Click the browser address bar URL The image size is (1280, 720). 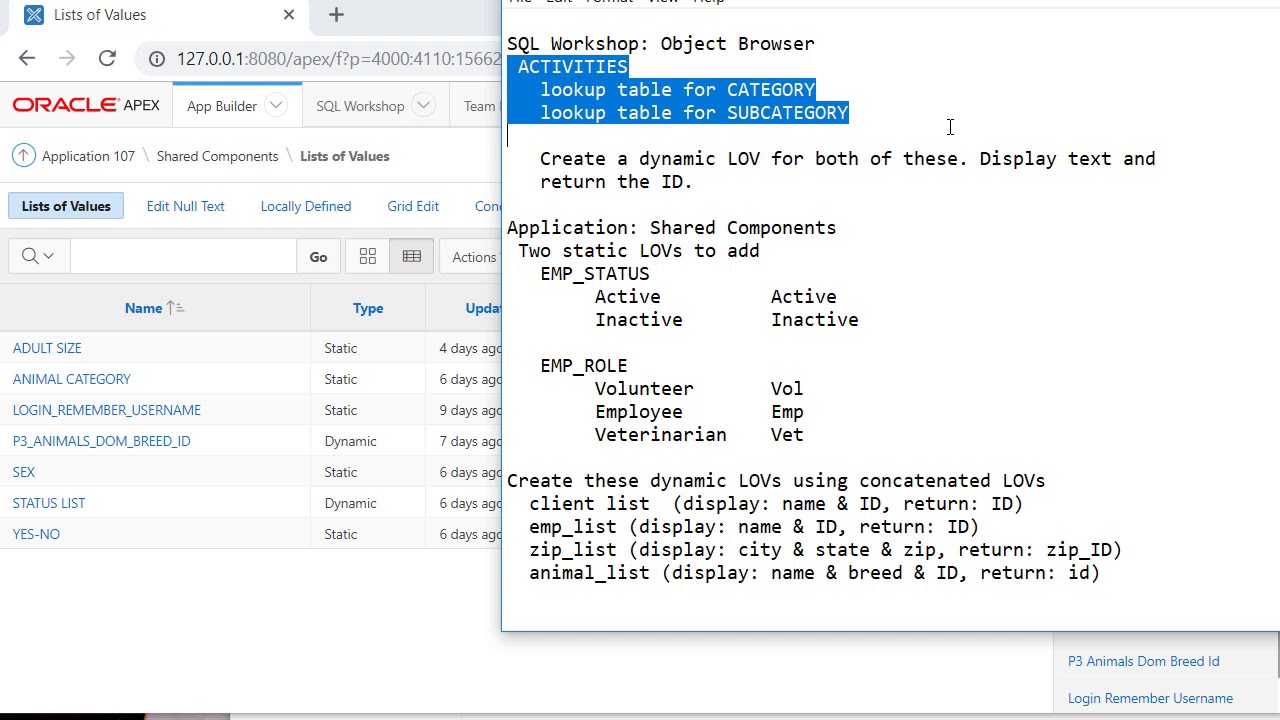pos(338,59)
